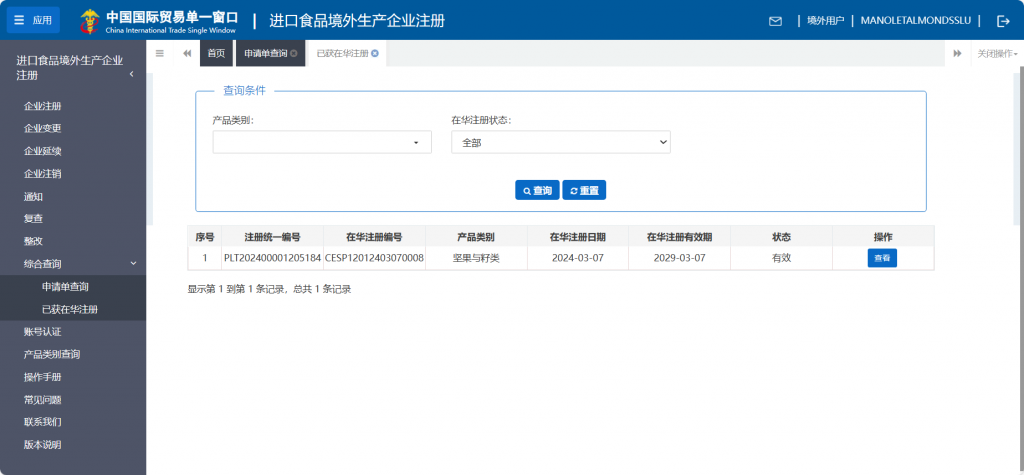Open the 关闭操作 dropdown
This screenshot has height=475, width=1024.
coord(997,54)
